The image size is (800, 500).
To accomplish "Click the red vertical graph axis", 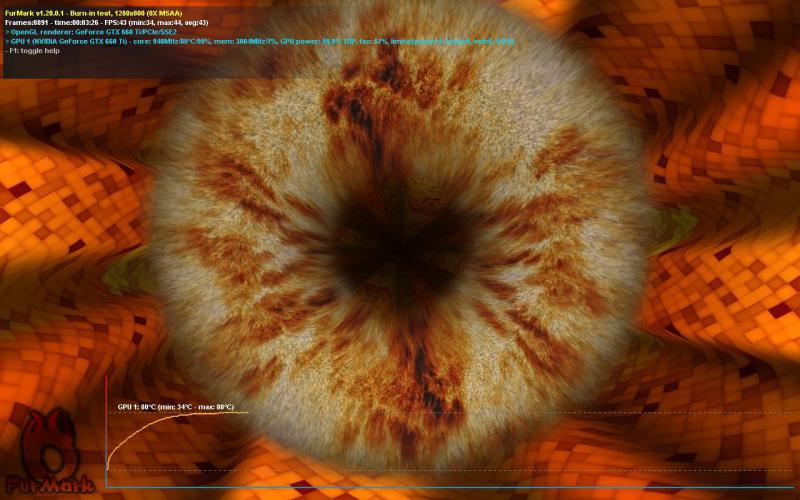I will point(106,430).
